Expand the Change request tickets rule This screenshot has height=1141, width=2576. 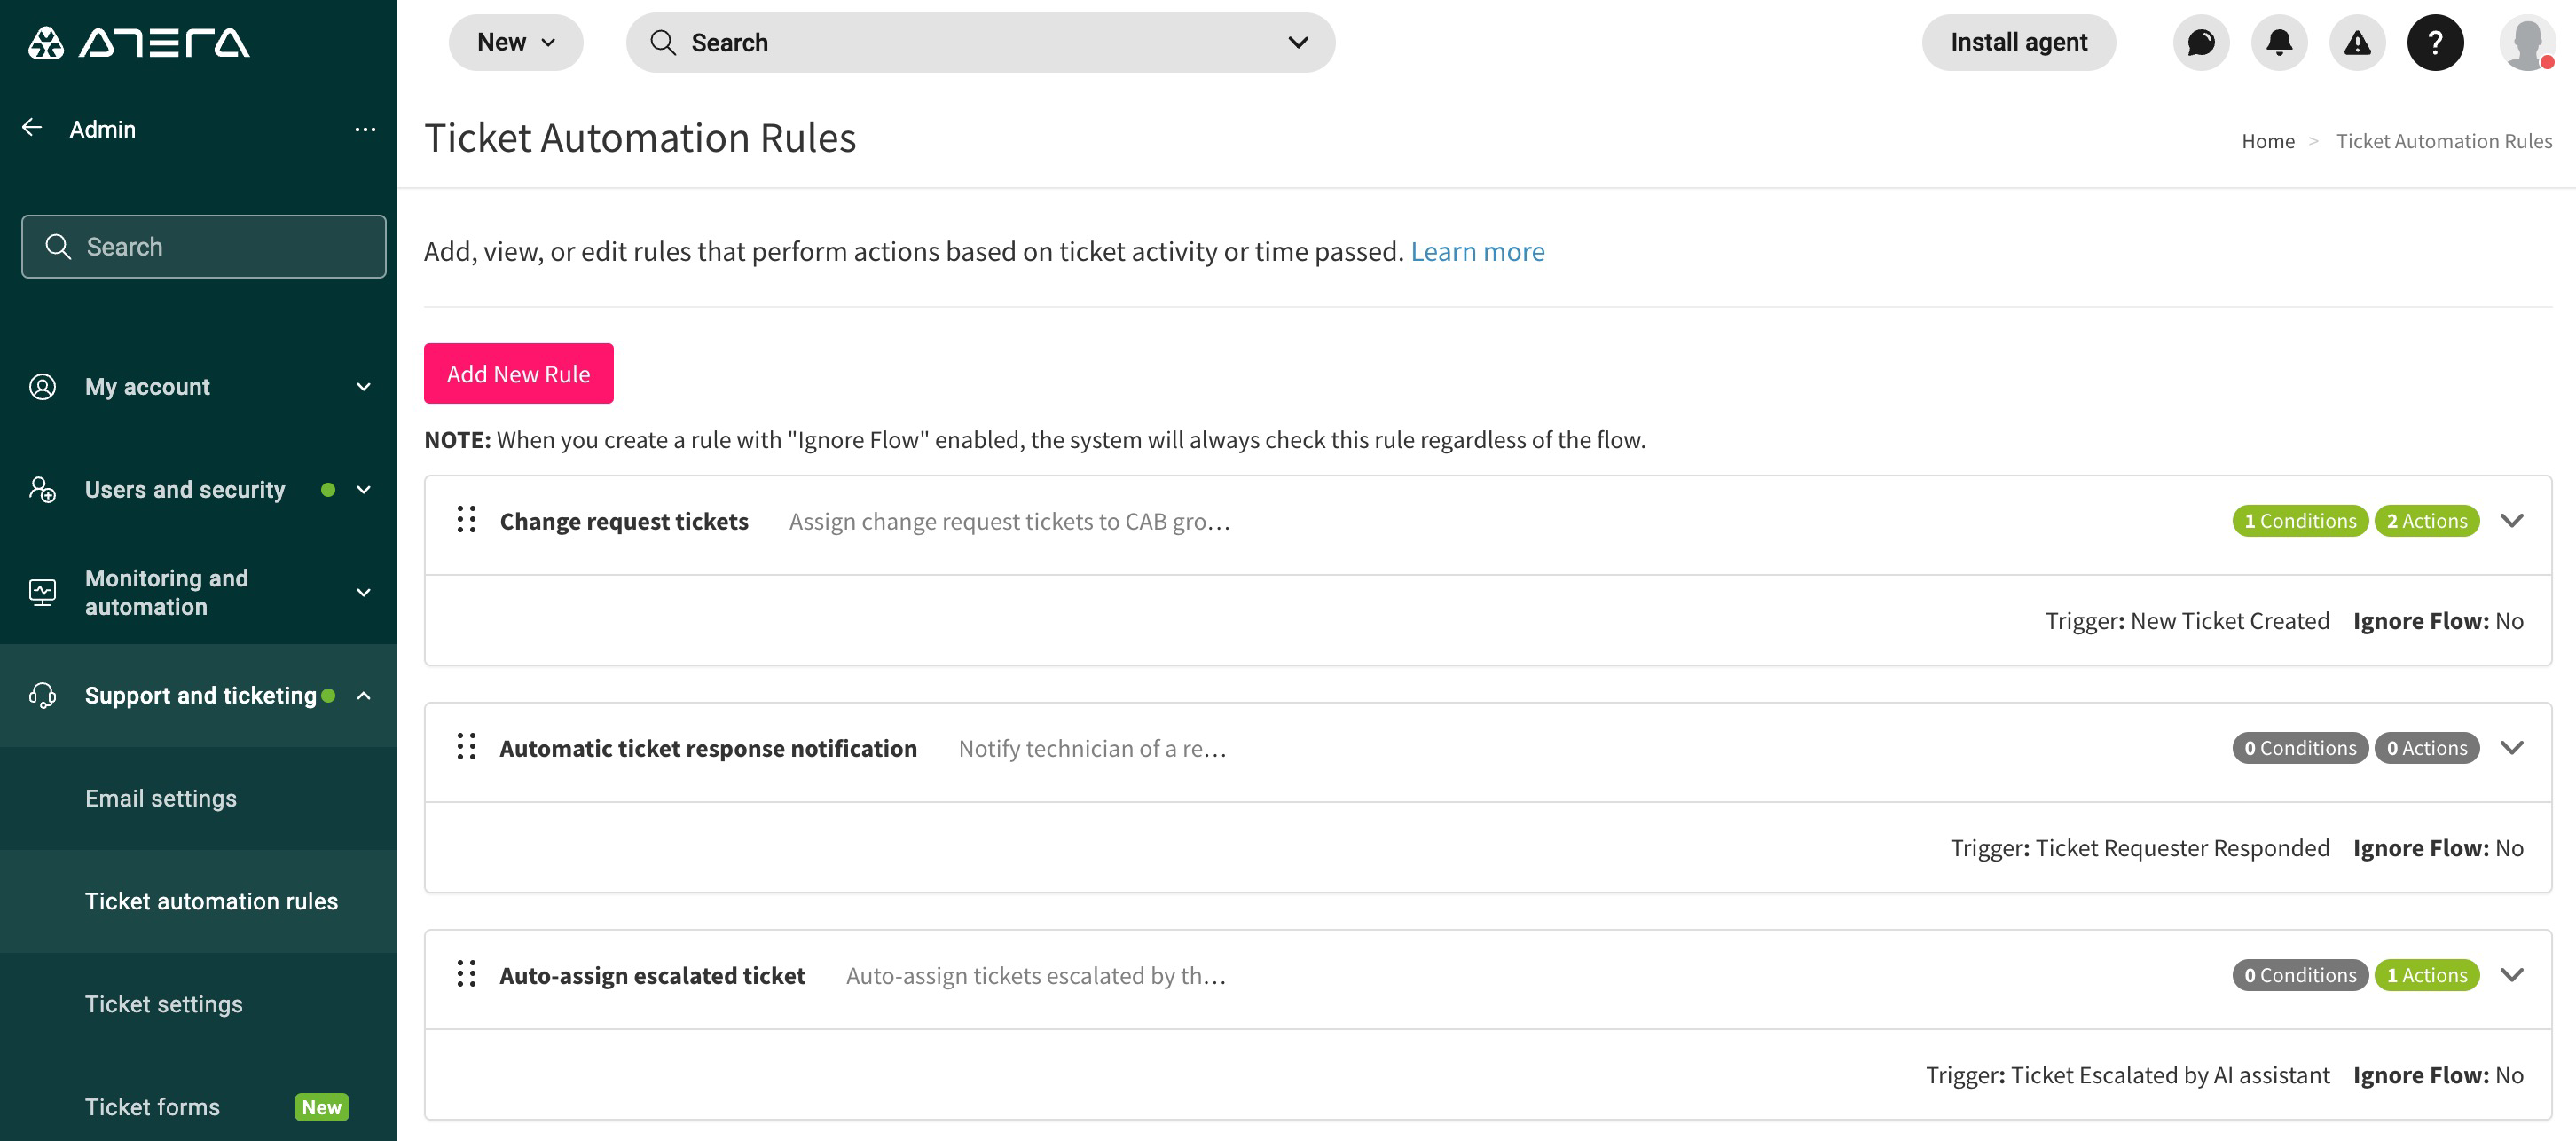(x=2511, y=521)
